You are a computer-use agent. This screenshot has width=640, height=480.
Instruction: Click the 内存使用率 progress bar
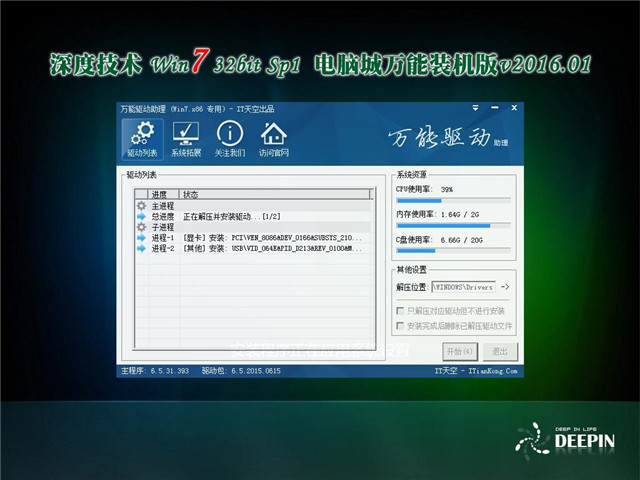coord(453,226)
